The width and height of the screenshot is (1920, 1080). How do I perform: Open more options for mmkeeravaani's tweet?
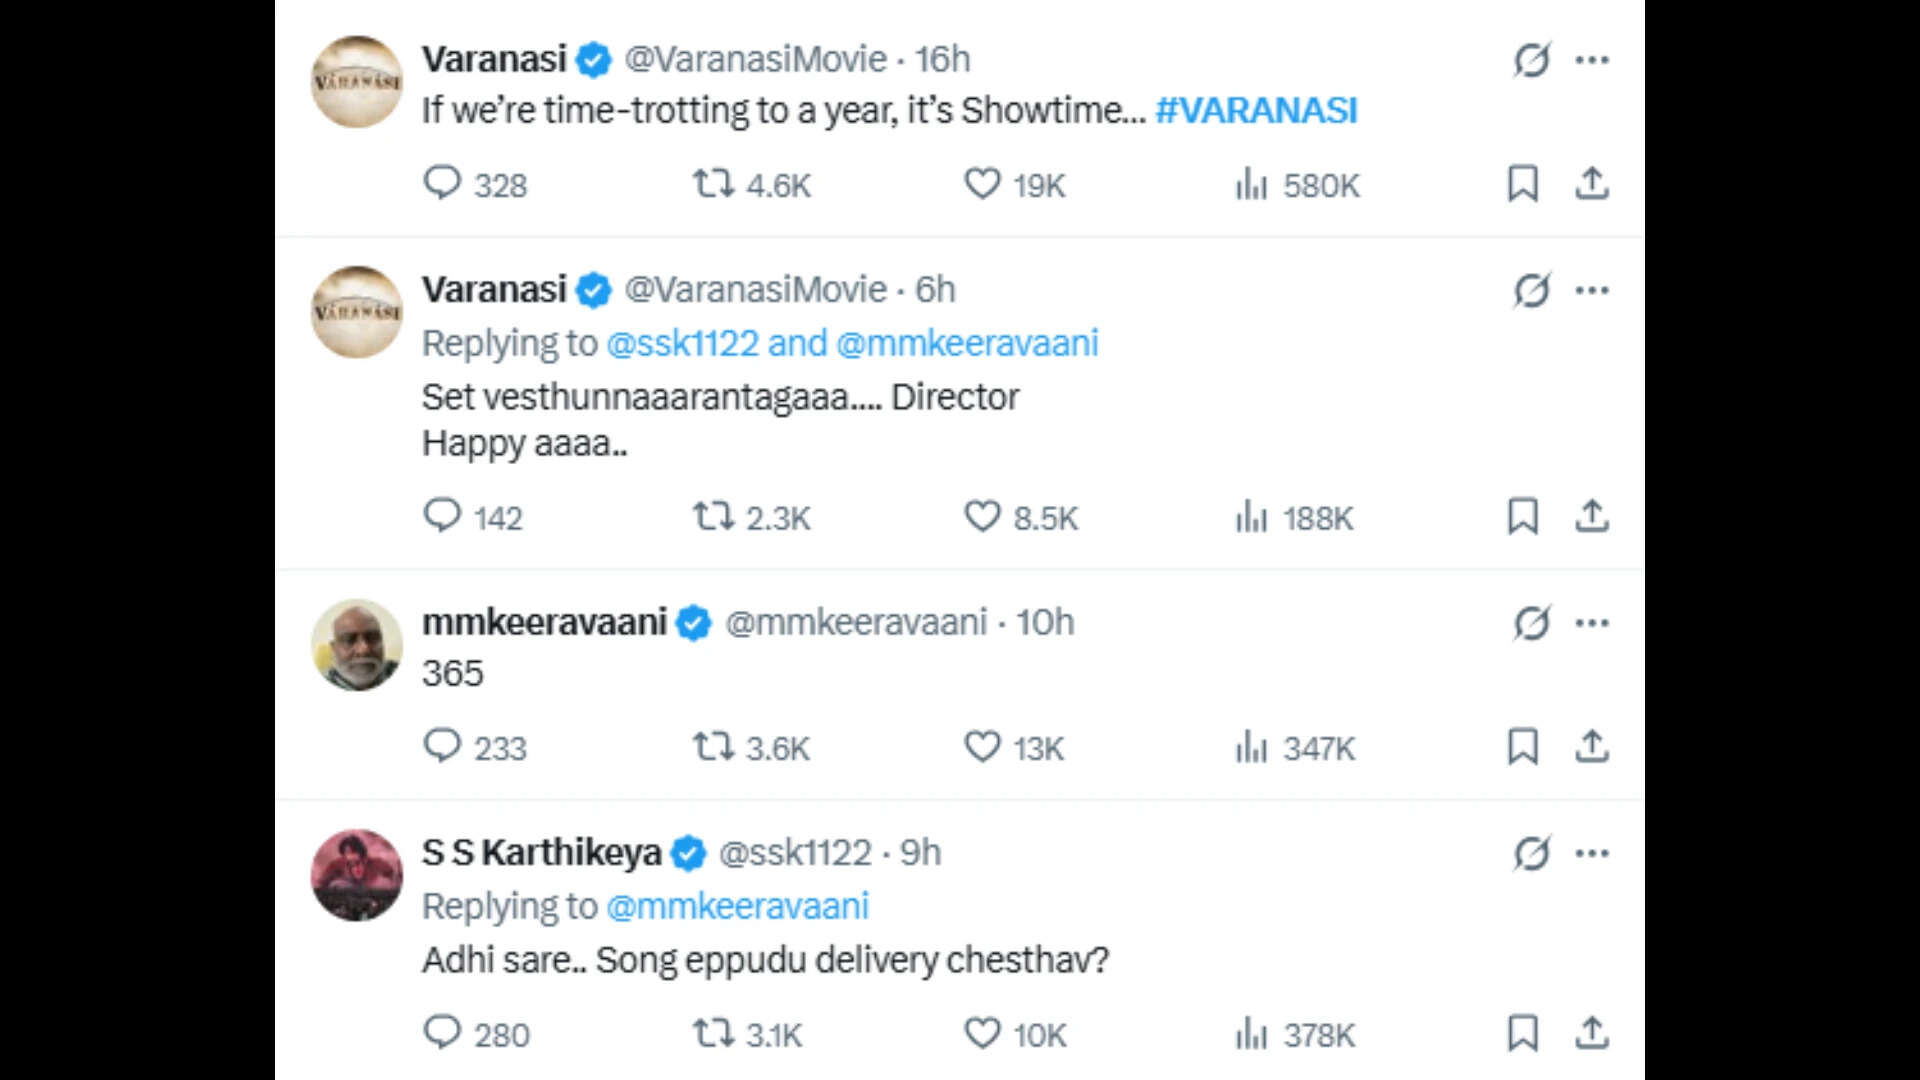[1594, 622]
